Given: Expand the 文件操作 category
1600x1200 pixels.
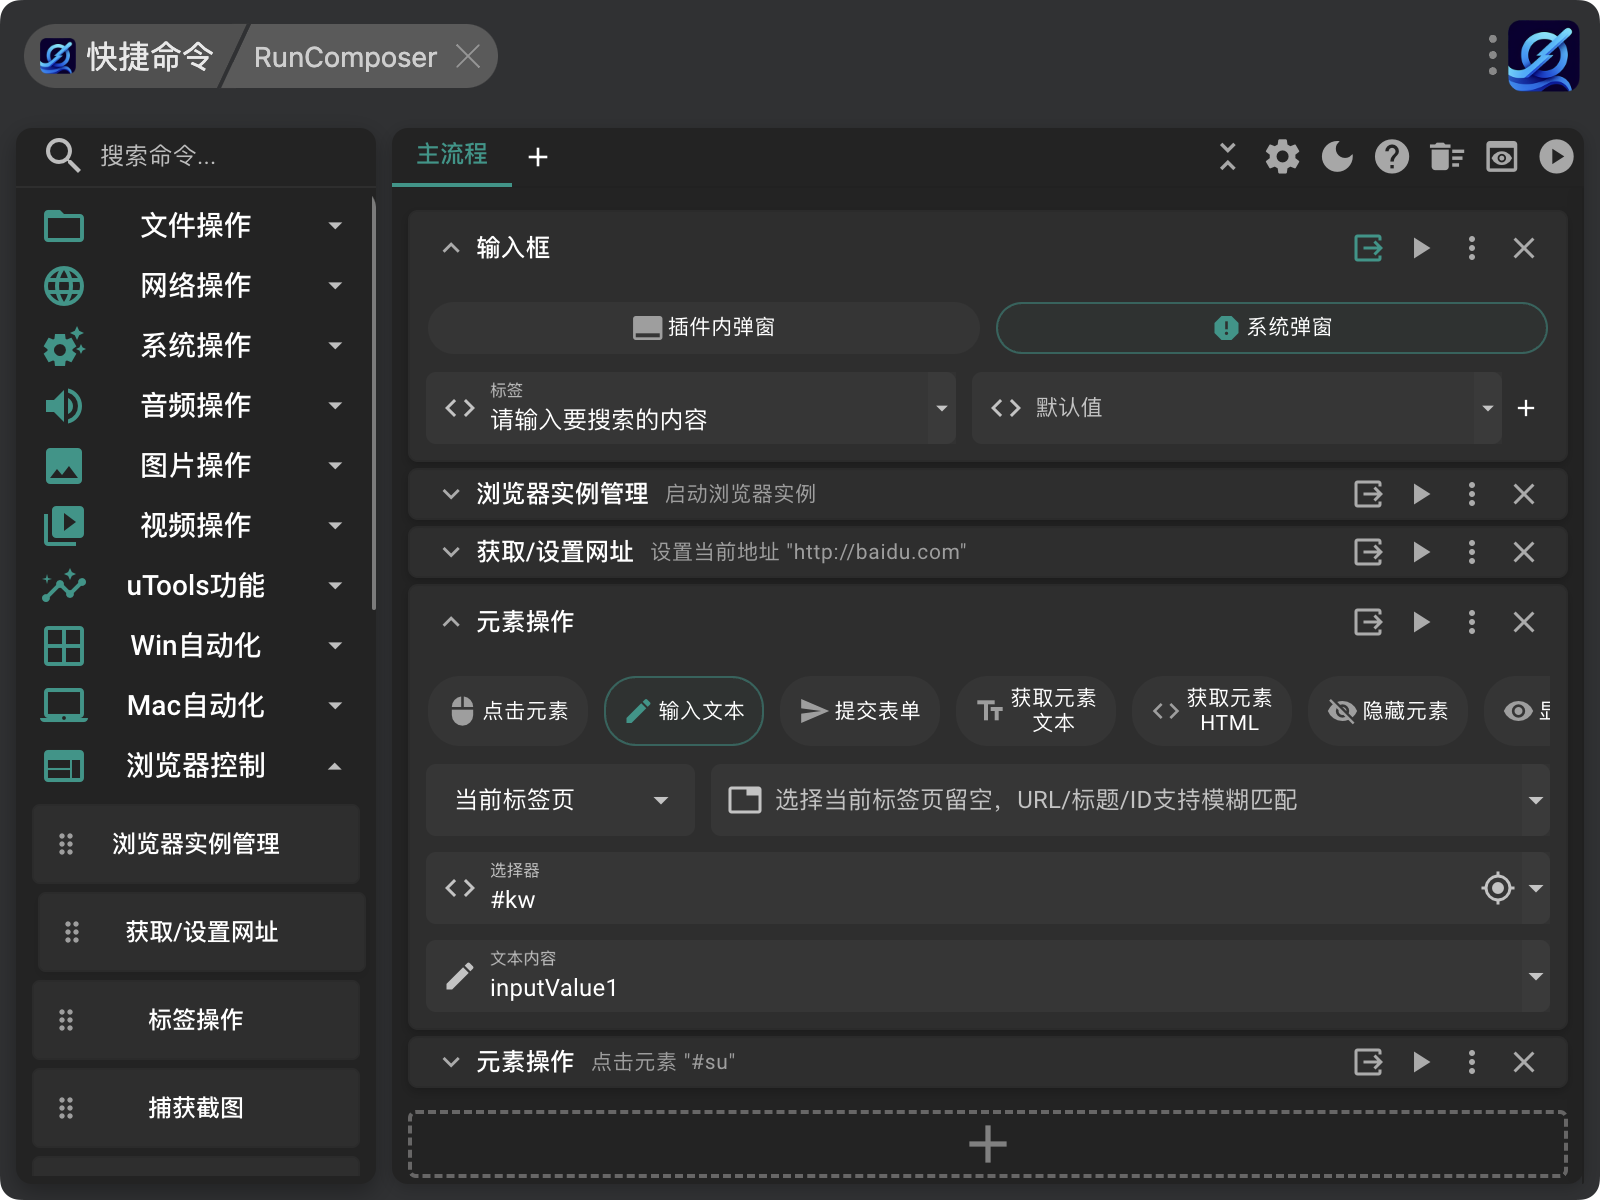Looking at the screenshot, I should 194,226.
